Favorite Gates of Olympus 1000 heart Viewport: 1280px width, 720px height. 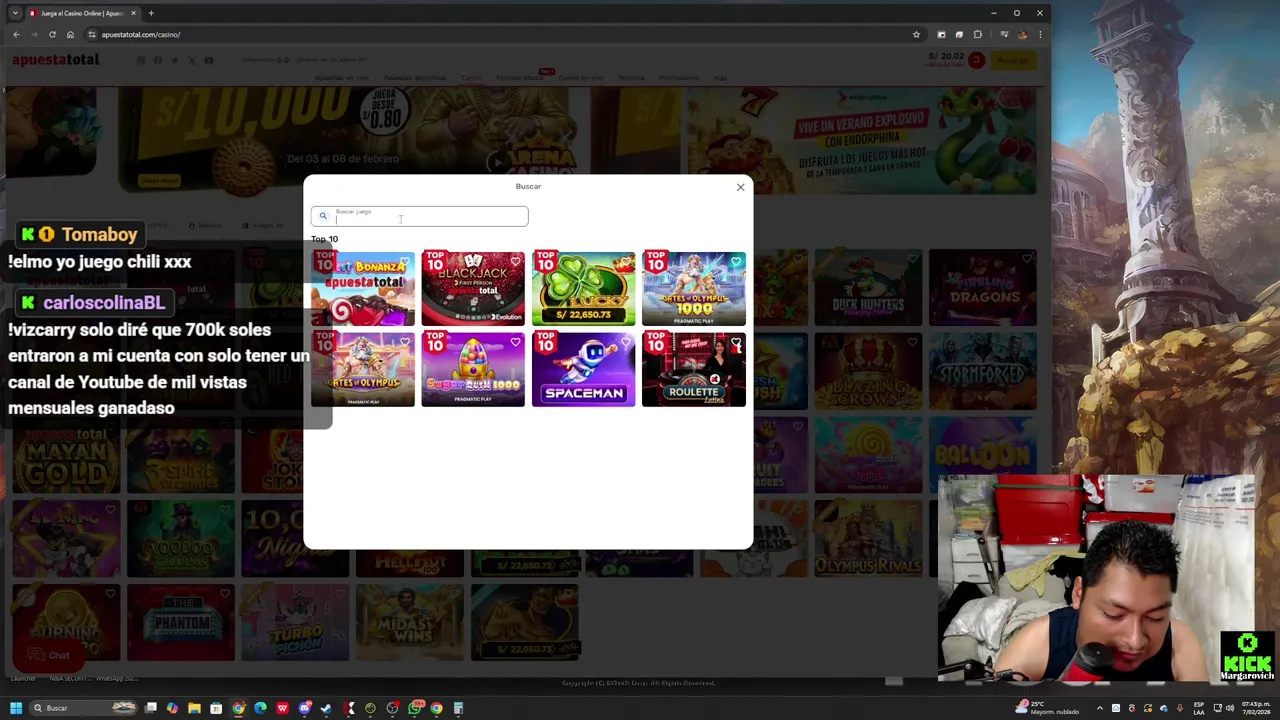coord(736,262)
